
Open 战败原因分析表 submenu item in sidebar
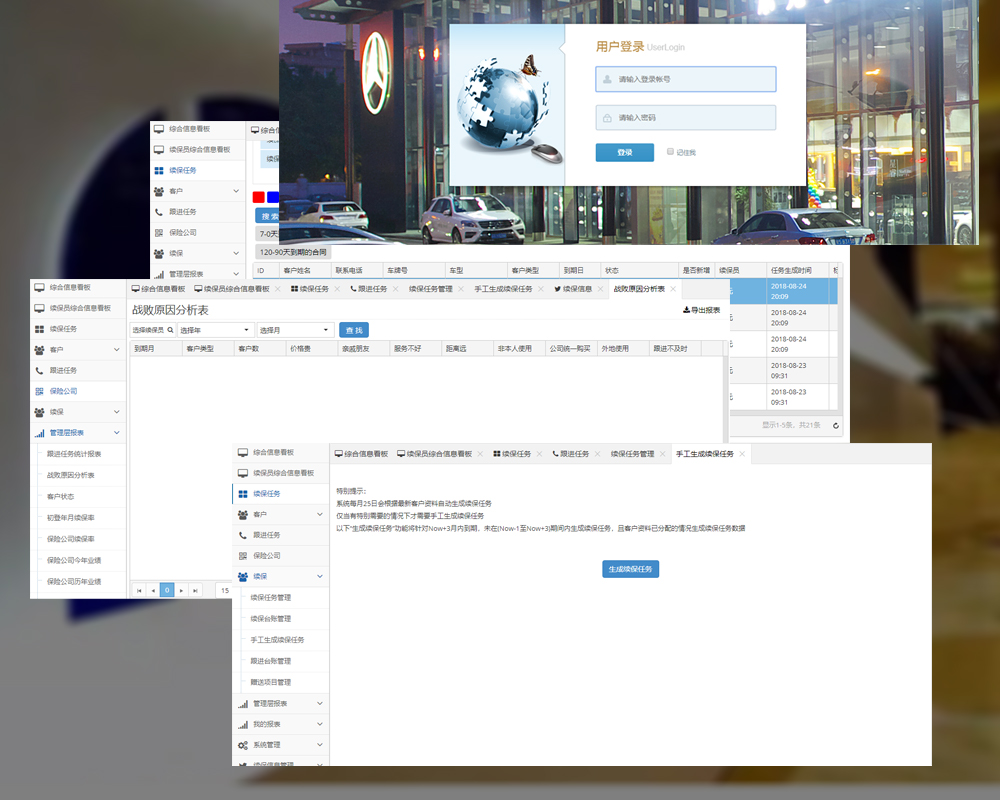point(70,475)
